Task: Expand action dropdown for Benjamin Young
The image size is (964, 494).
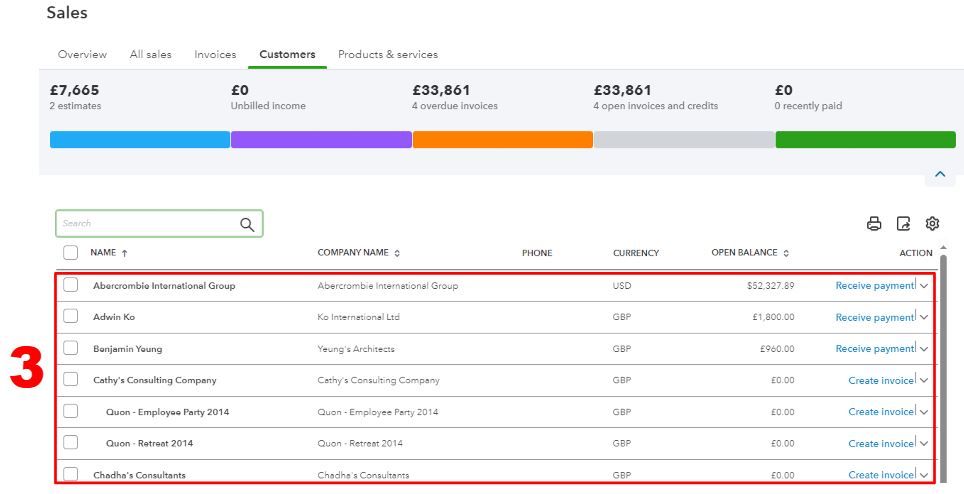Action: [923, 349]
